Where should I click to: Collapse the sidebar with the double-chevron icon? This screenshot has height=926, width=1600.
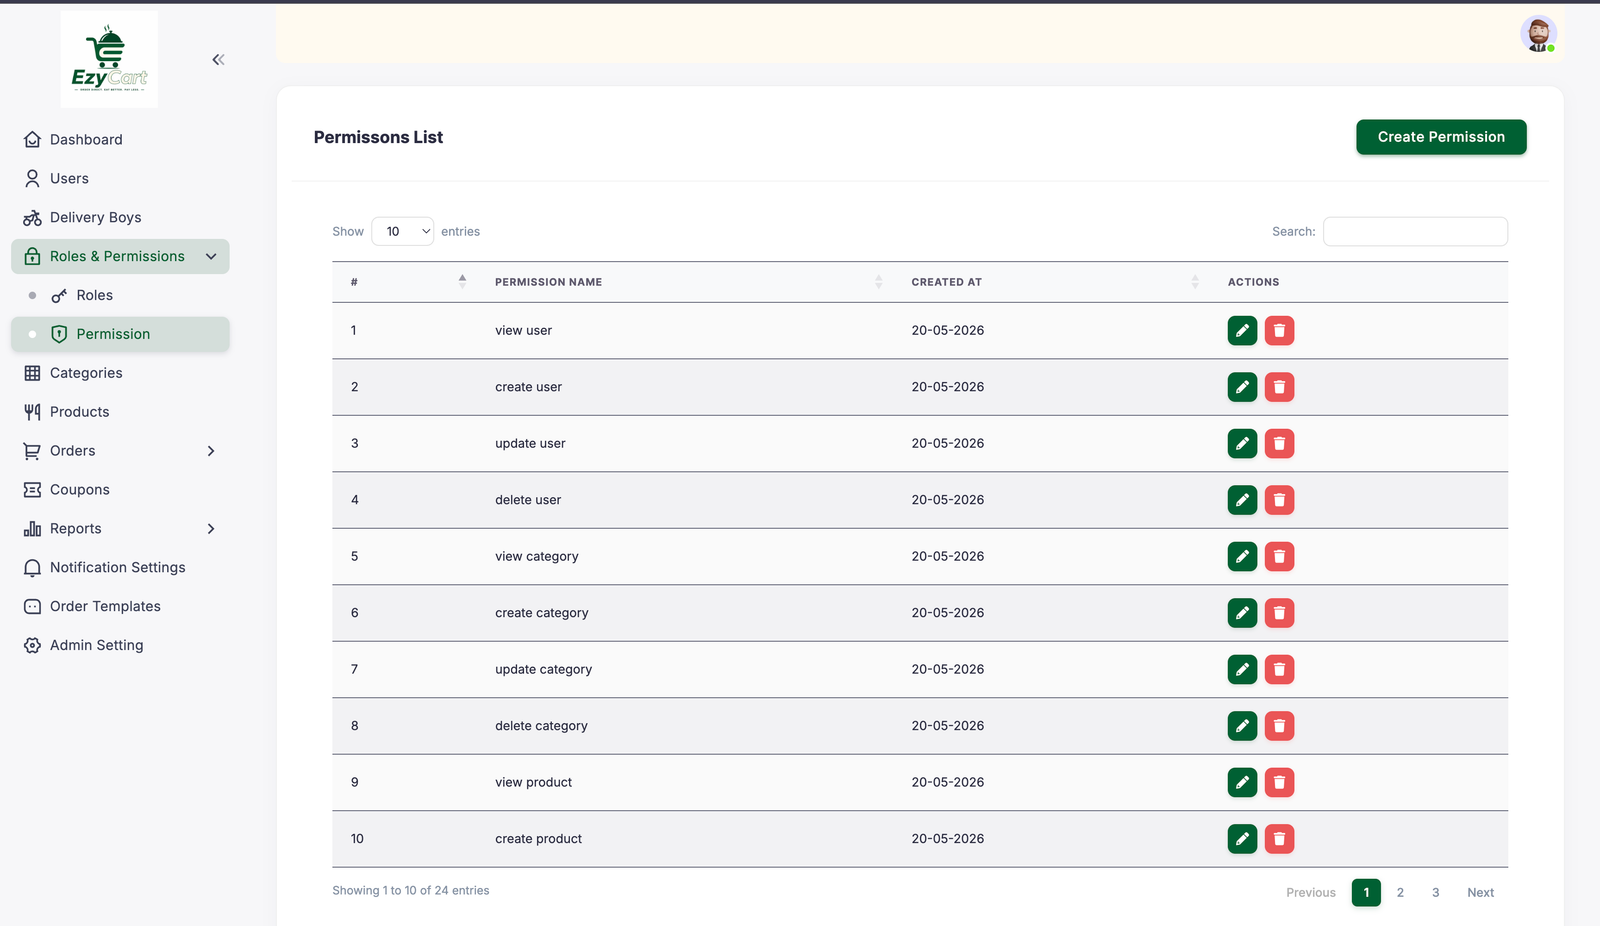coord(218,60)
